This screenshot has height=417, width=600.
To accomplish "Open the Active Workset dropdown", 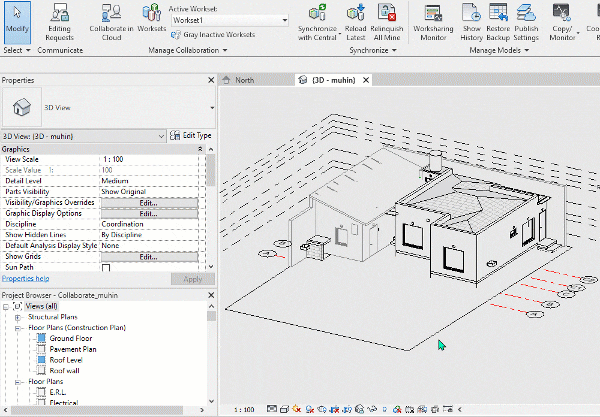I will coord(285,20).
